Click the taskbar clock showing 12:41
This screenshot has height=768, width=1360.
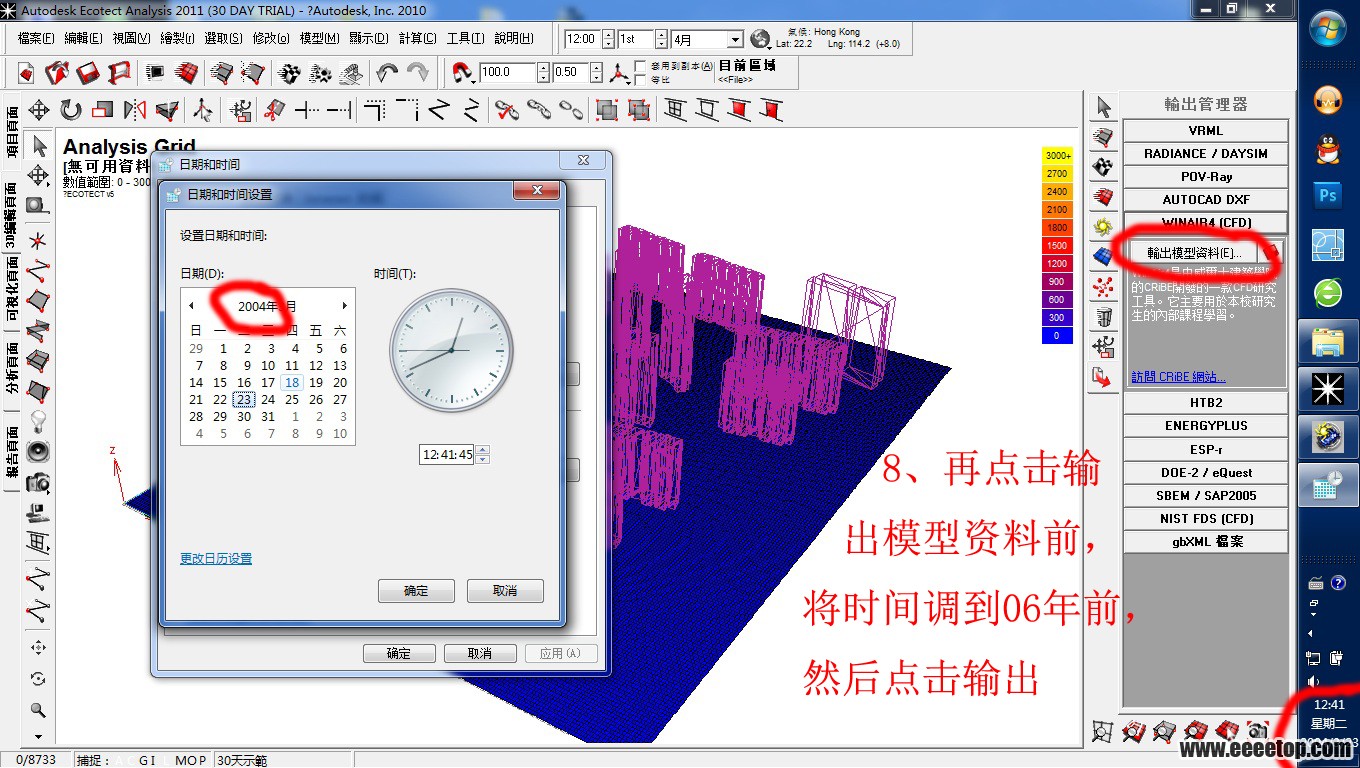coord(1330,705)
